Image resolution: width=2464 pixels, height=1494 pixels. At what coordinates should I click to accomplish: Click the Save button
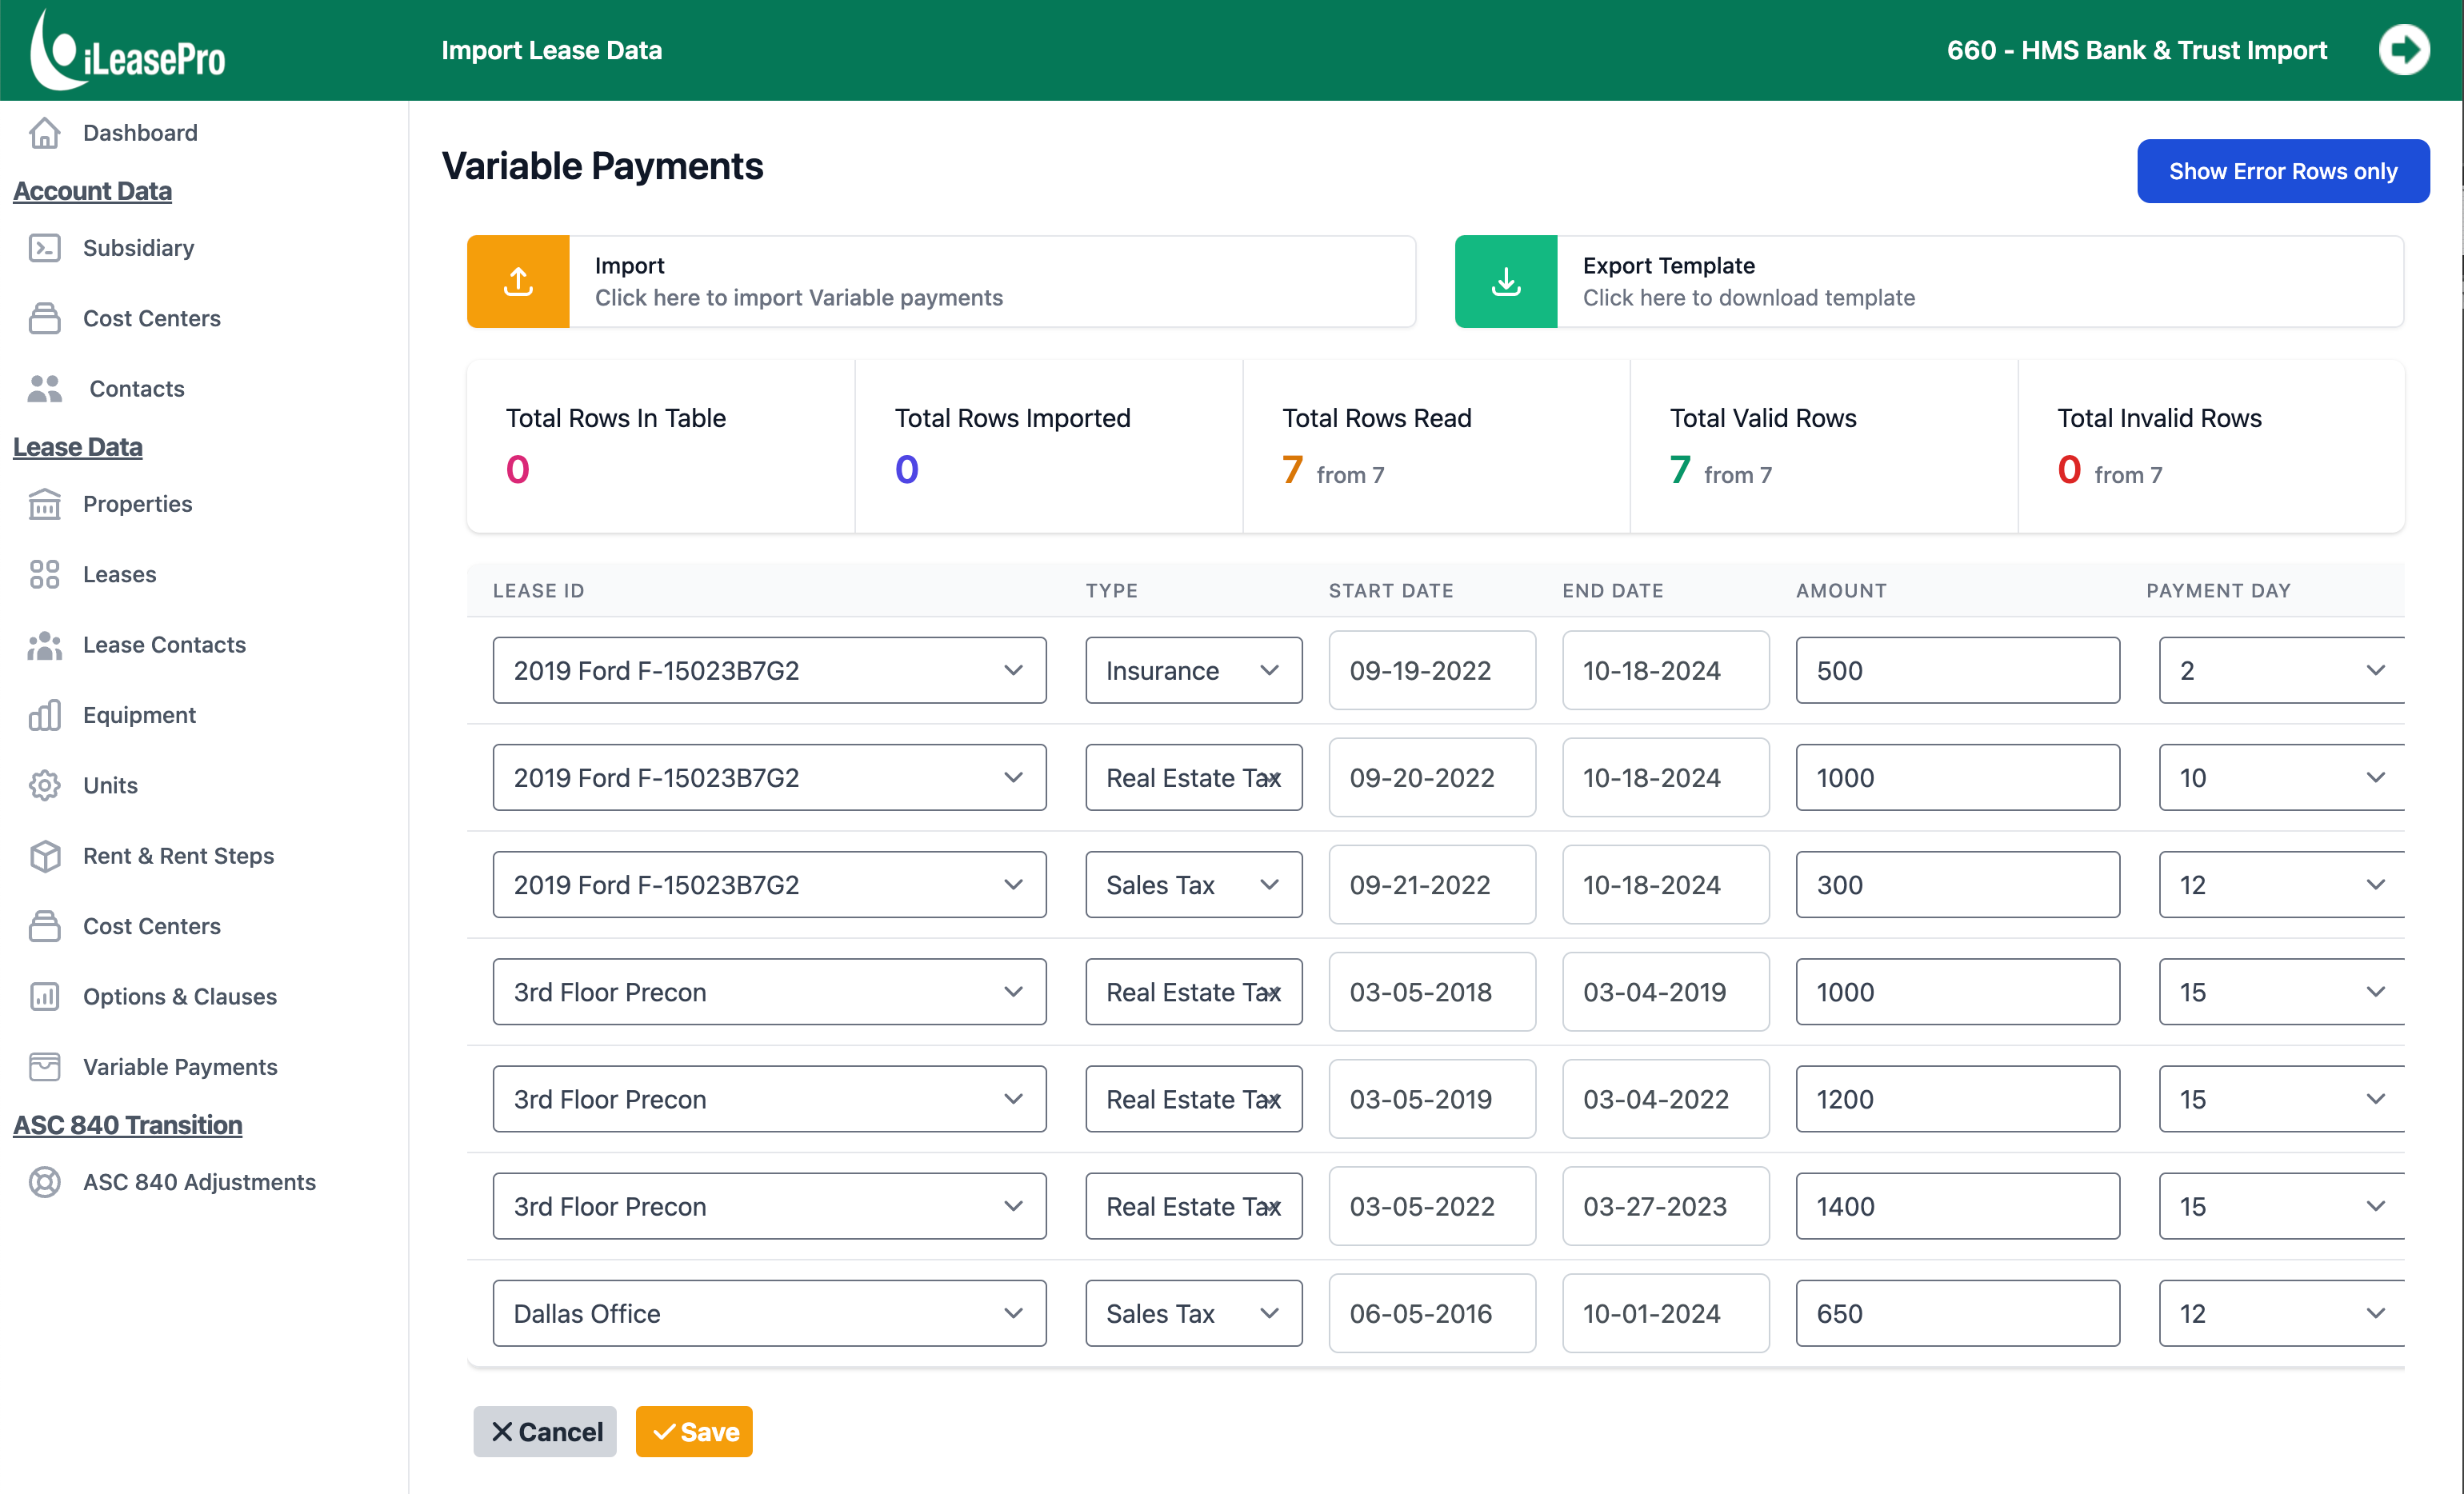point(694,1431)
